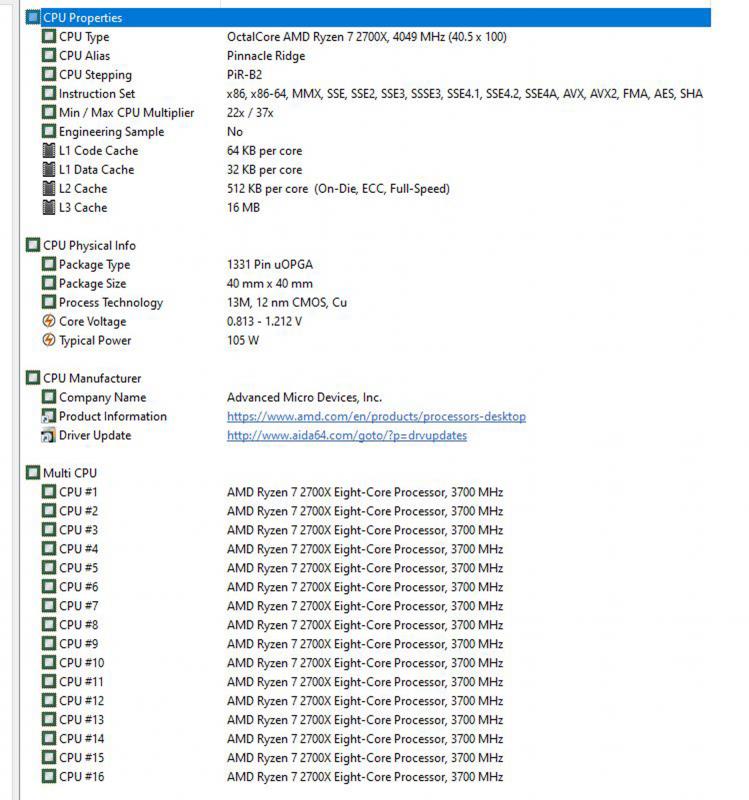Click the L1 Code Cache memory icon
The image size is (749, 800).
point(48,151)
